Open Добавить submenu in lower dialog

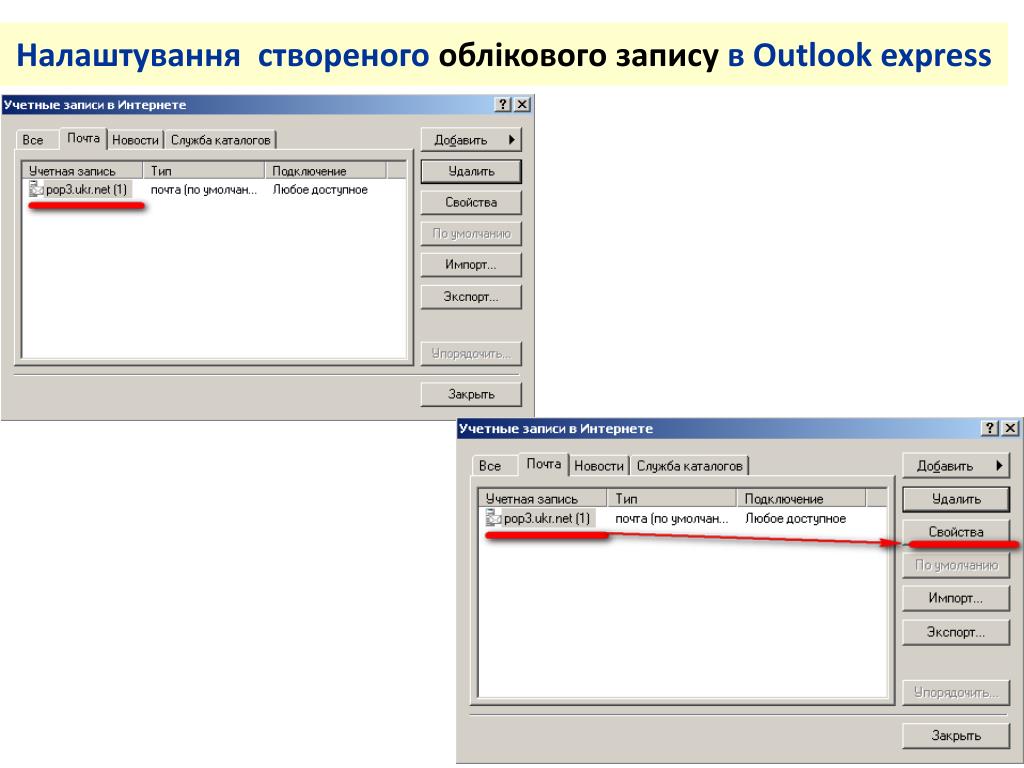[x=956, y=466]
